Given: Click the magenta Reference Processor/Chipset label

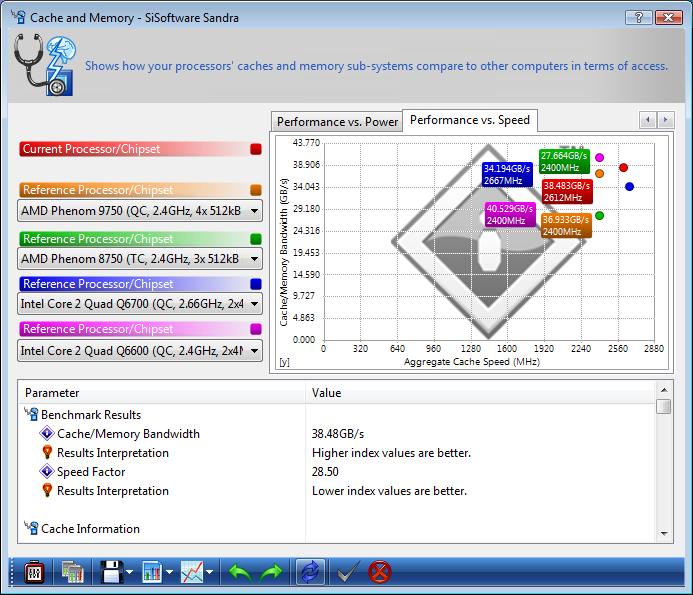Looking at the screenshot, I should 98,329.
